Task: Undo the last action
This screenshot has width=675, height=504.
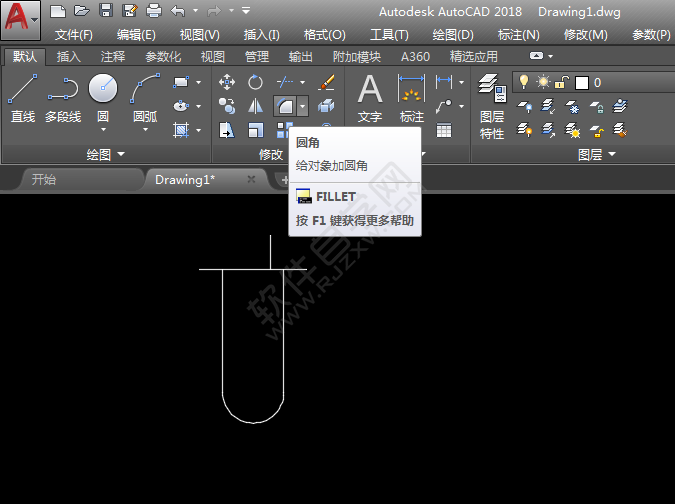Action: [177, 11]
